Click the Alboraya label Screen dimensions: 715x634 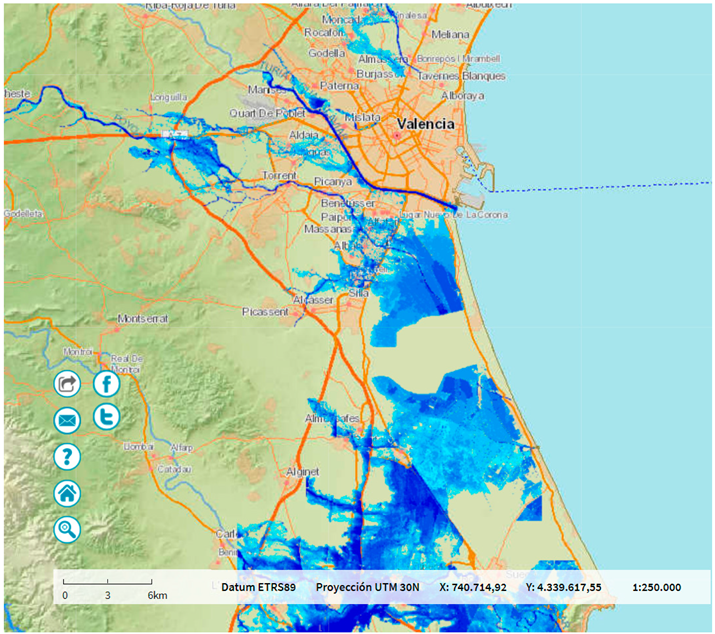point(462,96)
